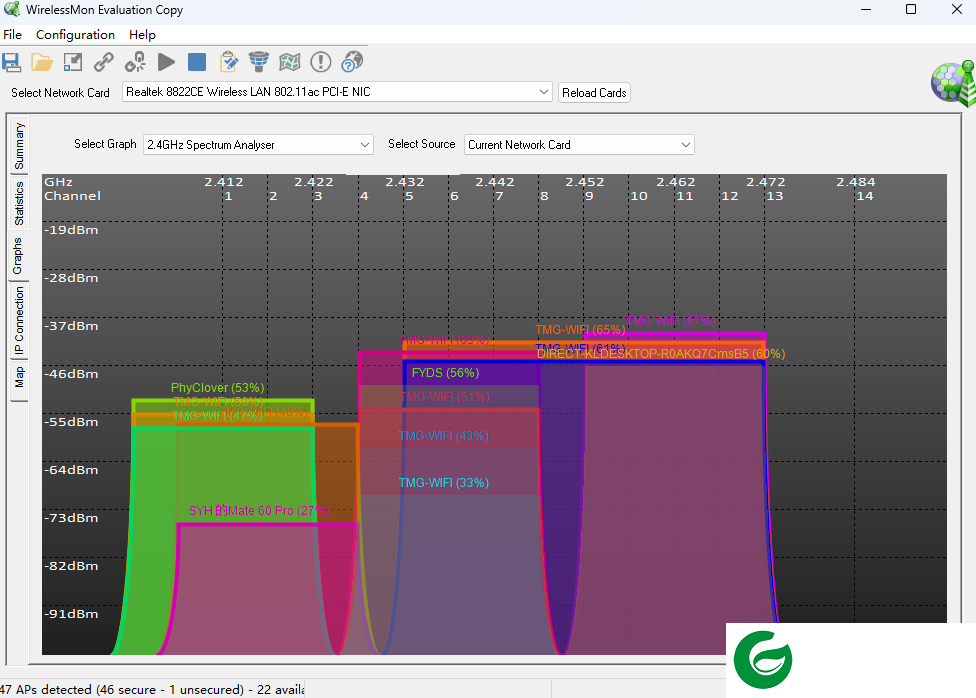Screen dimensions: 976x698
Task: Click the WirelessMon title bar app icon
Action: point(12,9)
